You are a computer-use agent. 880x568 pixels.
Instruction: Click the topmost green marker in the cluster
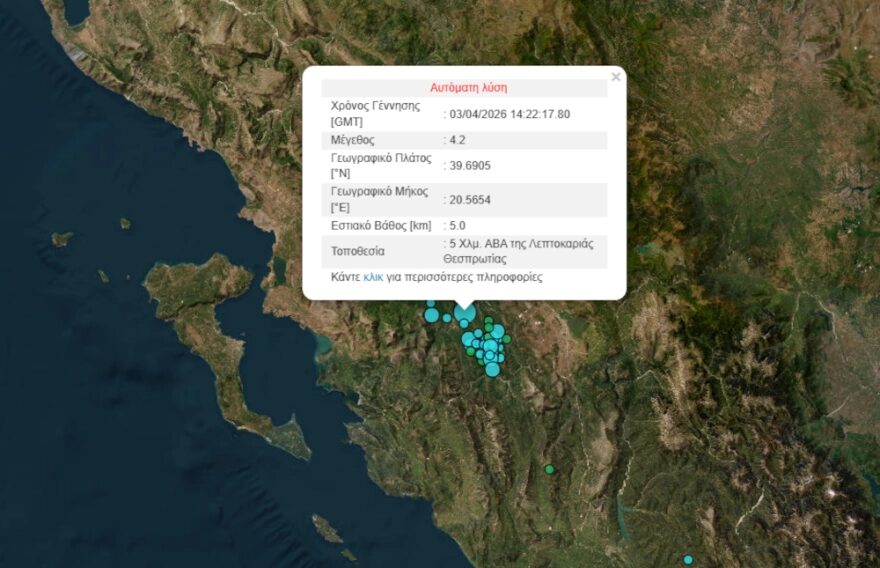(488, 322)
